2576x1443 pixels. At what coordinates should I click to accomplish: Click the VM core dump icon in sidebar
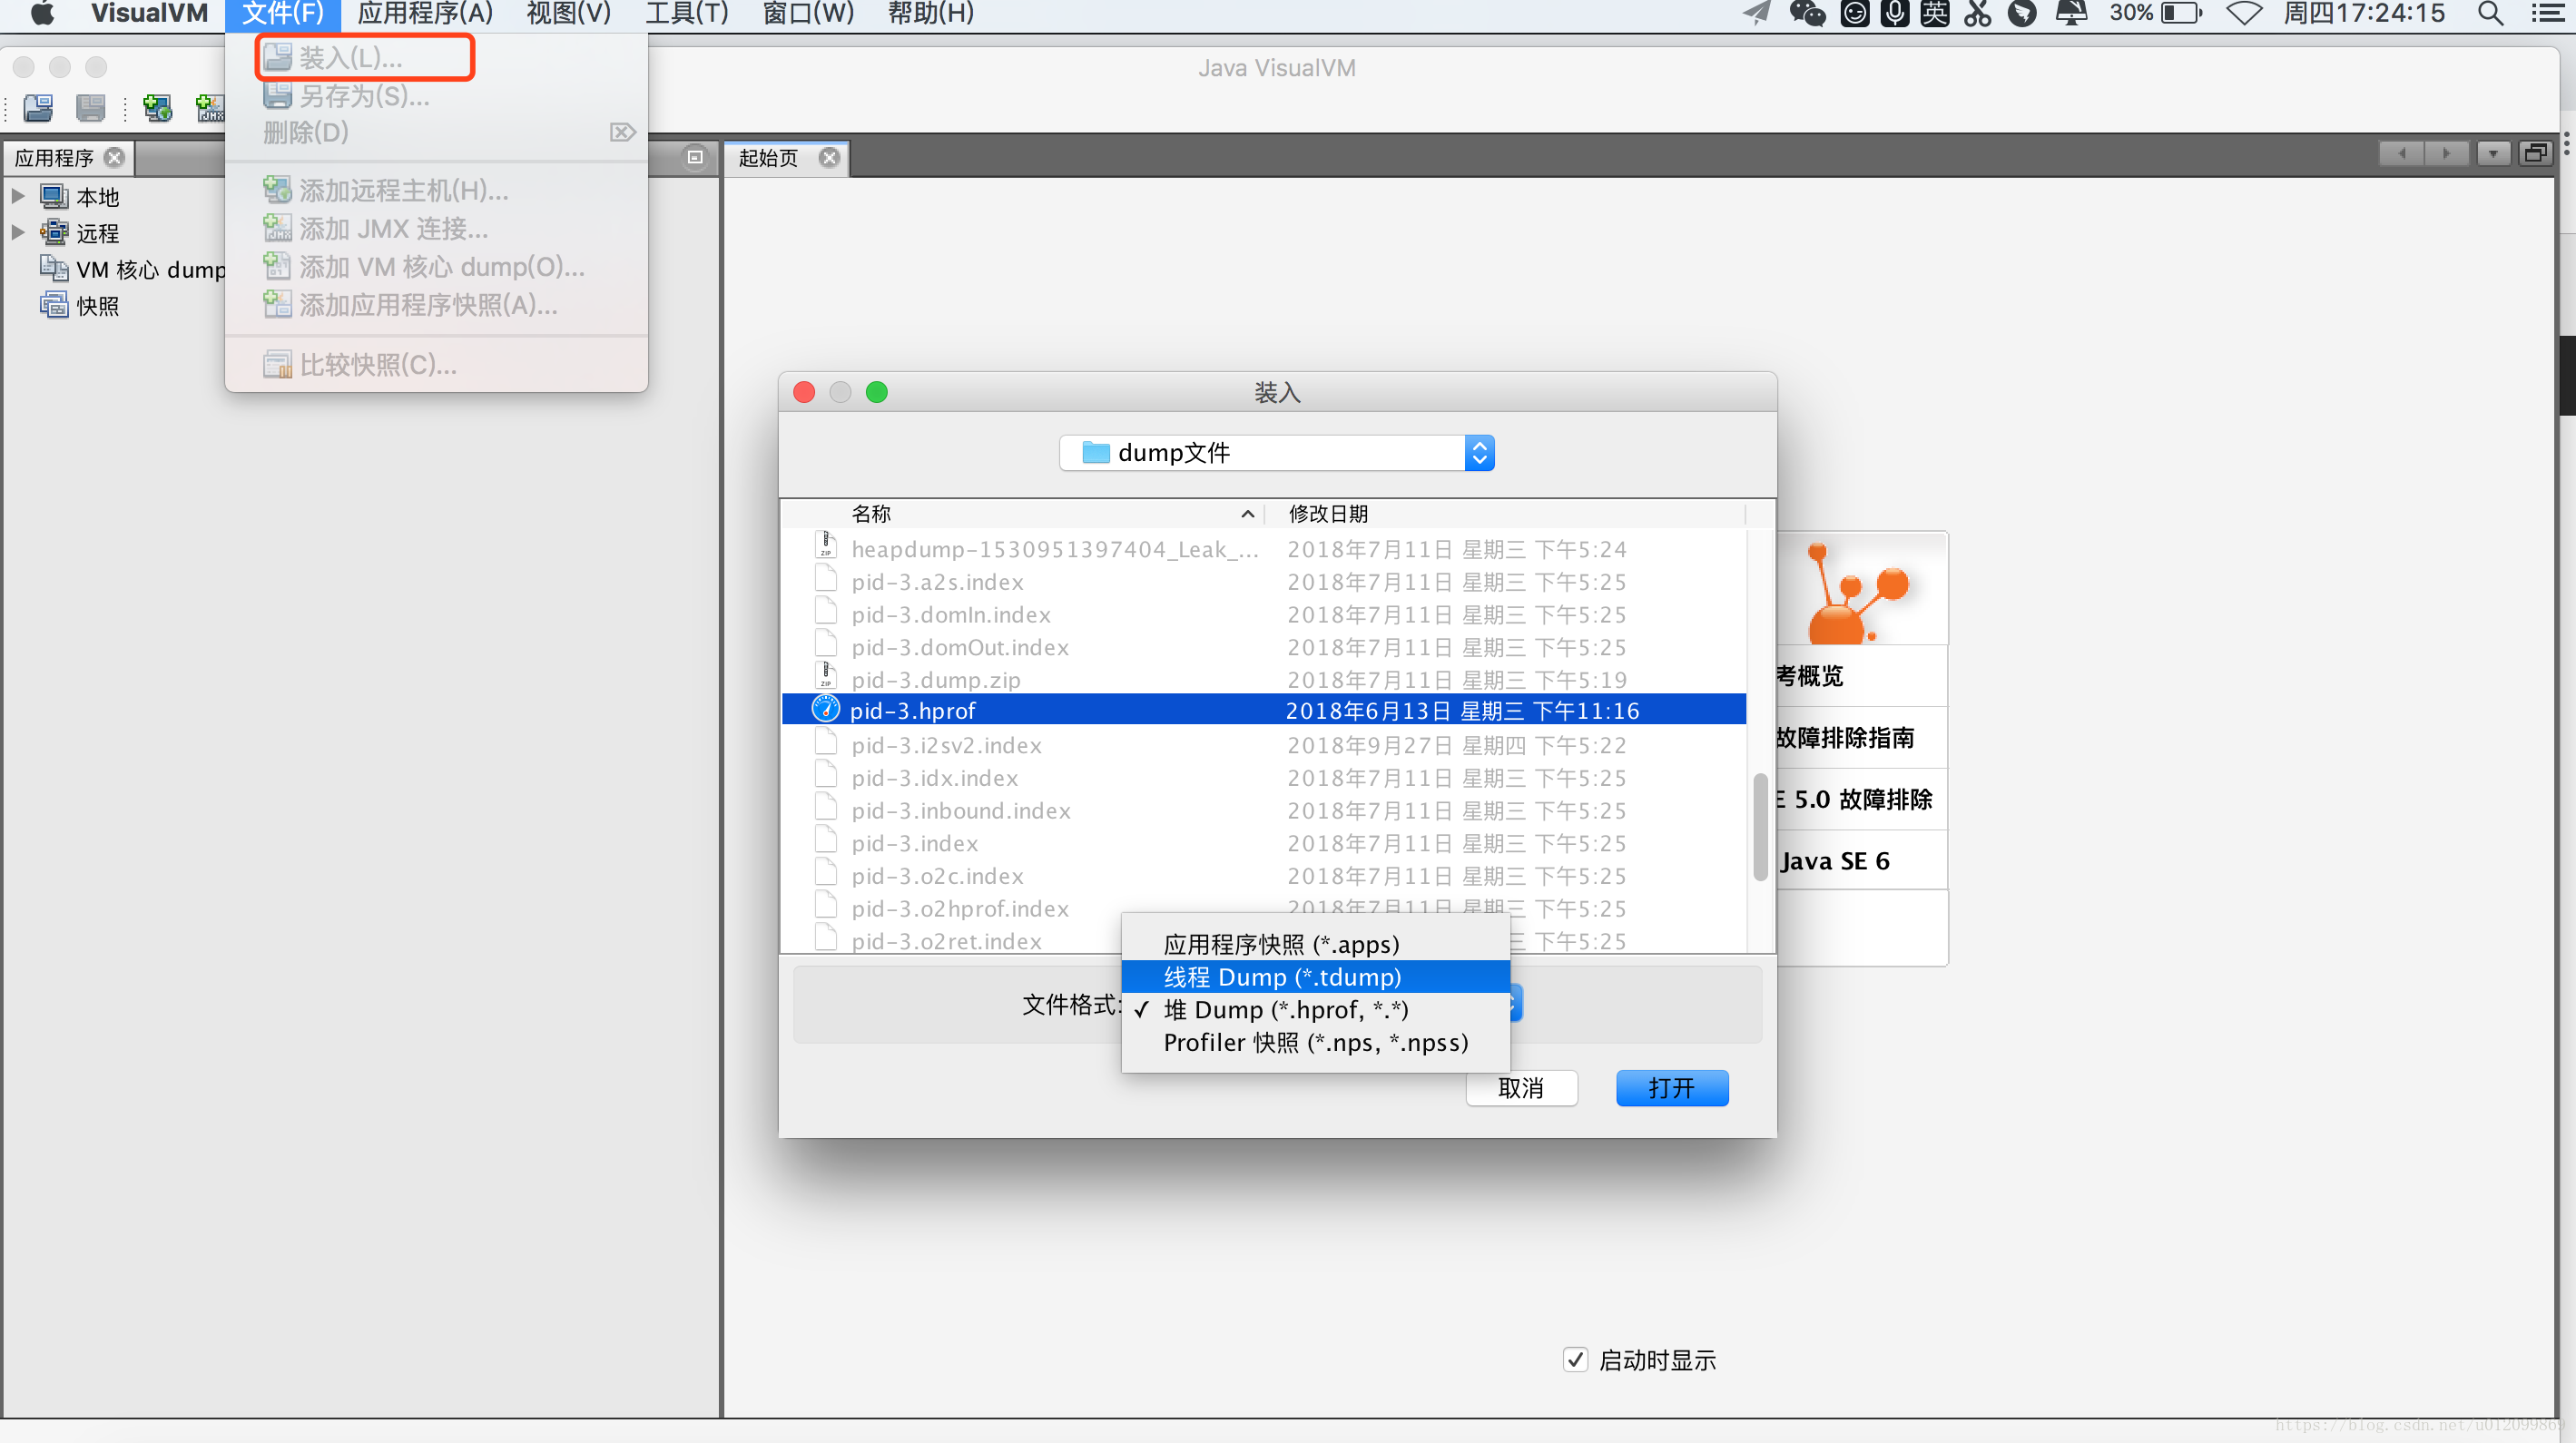(54, 267)
